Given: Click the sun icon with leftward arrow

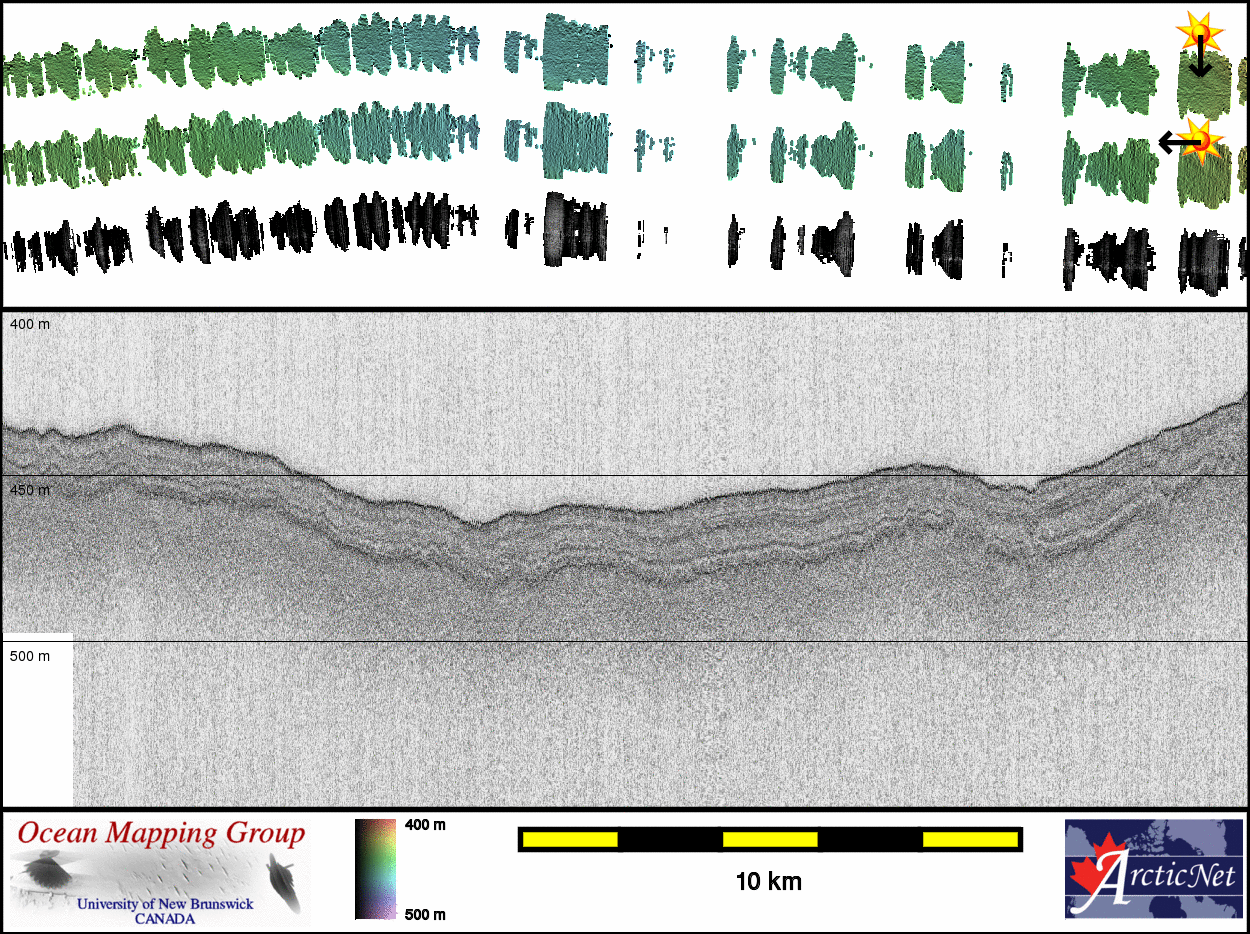Looking at the screenshot, I should click(1201, 138).
